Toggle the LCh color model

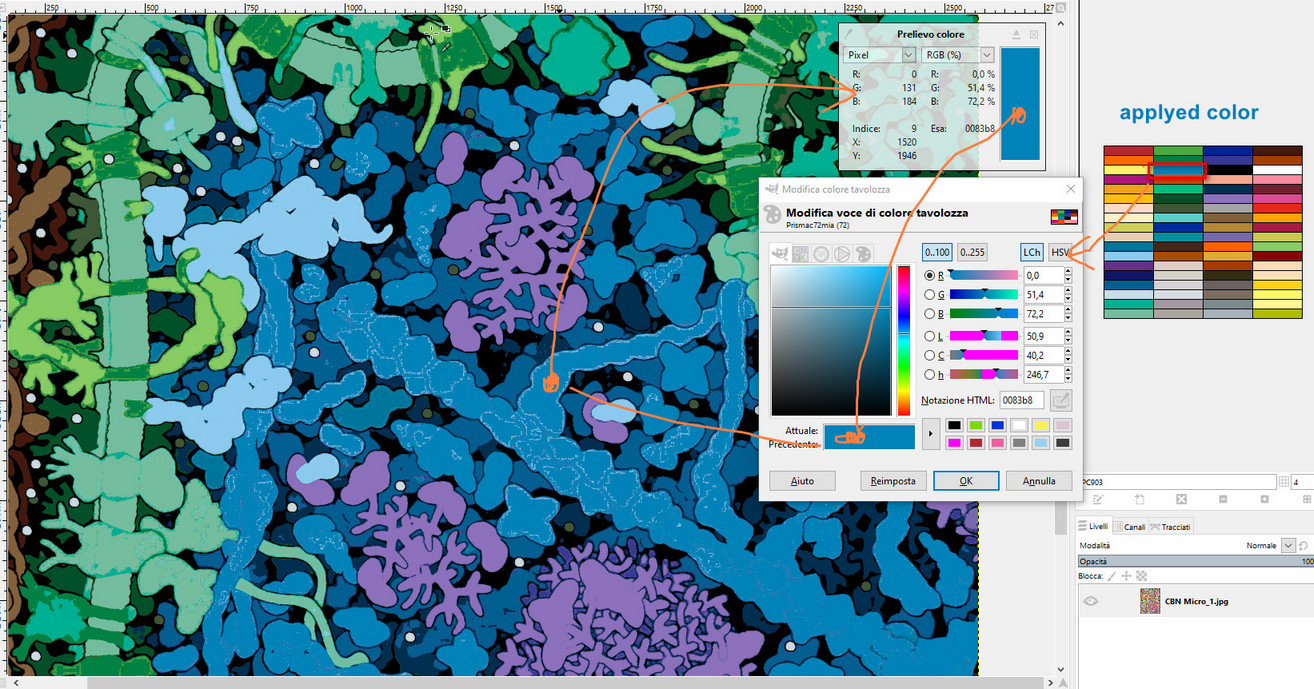coord(1031,252)
